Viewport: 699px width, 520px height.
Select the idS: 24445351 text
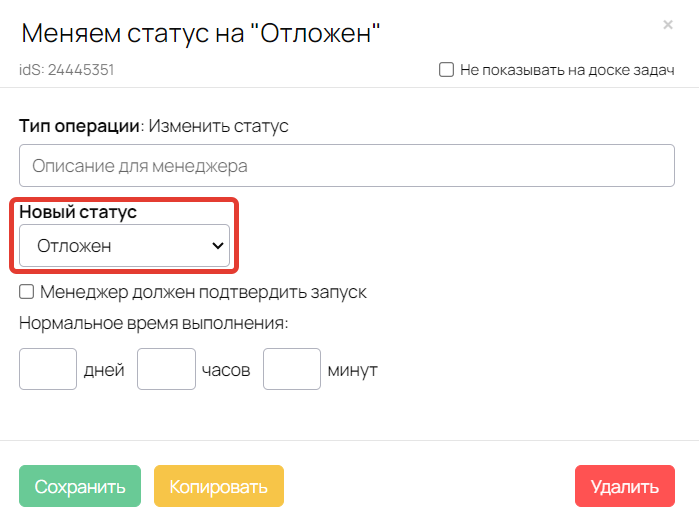[66, 70]
